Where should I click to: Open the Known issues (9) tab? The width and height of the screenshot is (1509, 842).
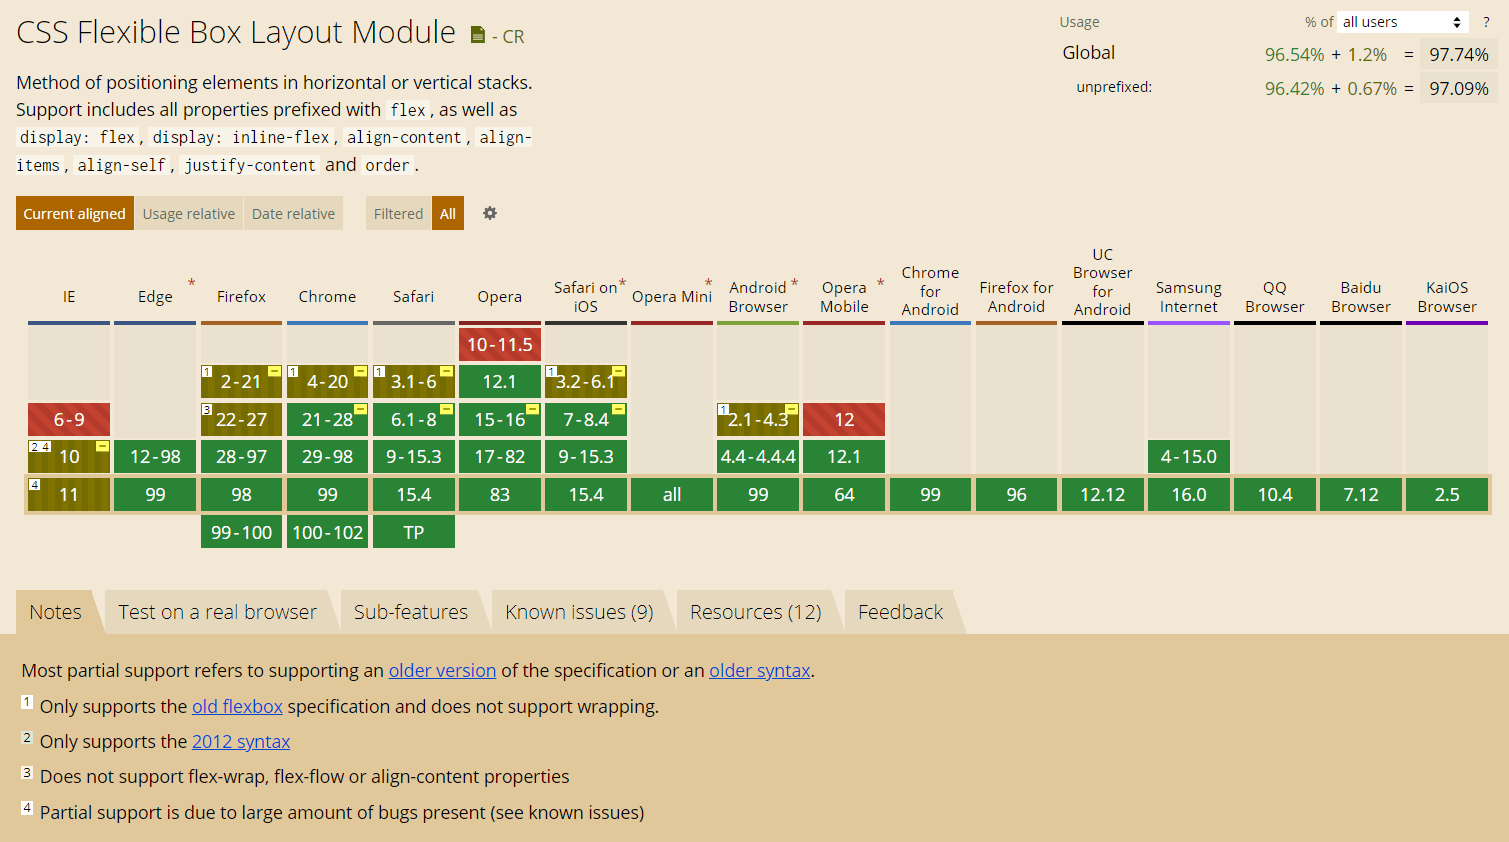pyautogui.click(x=579, y=612)
